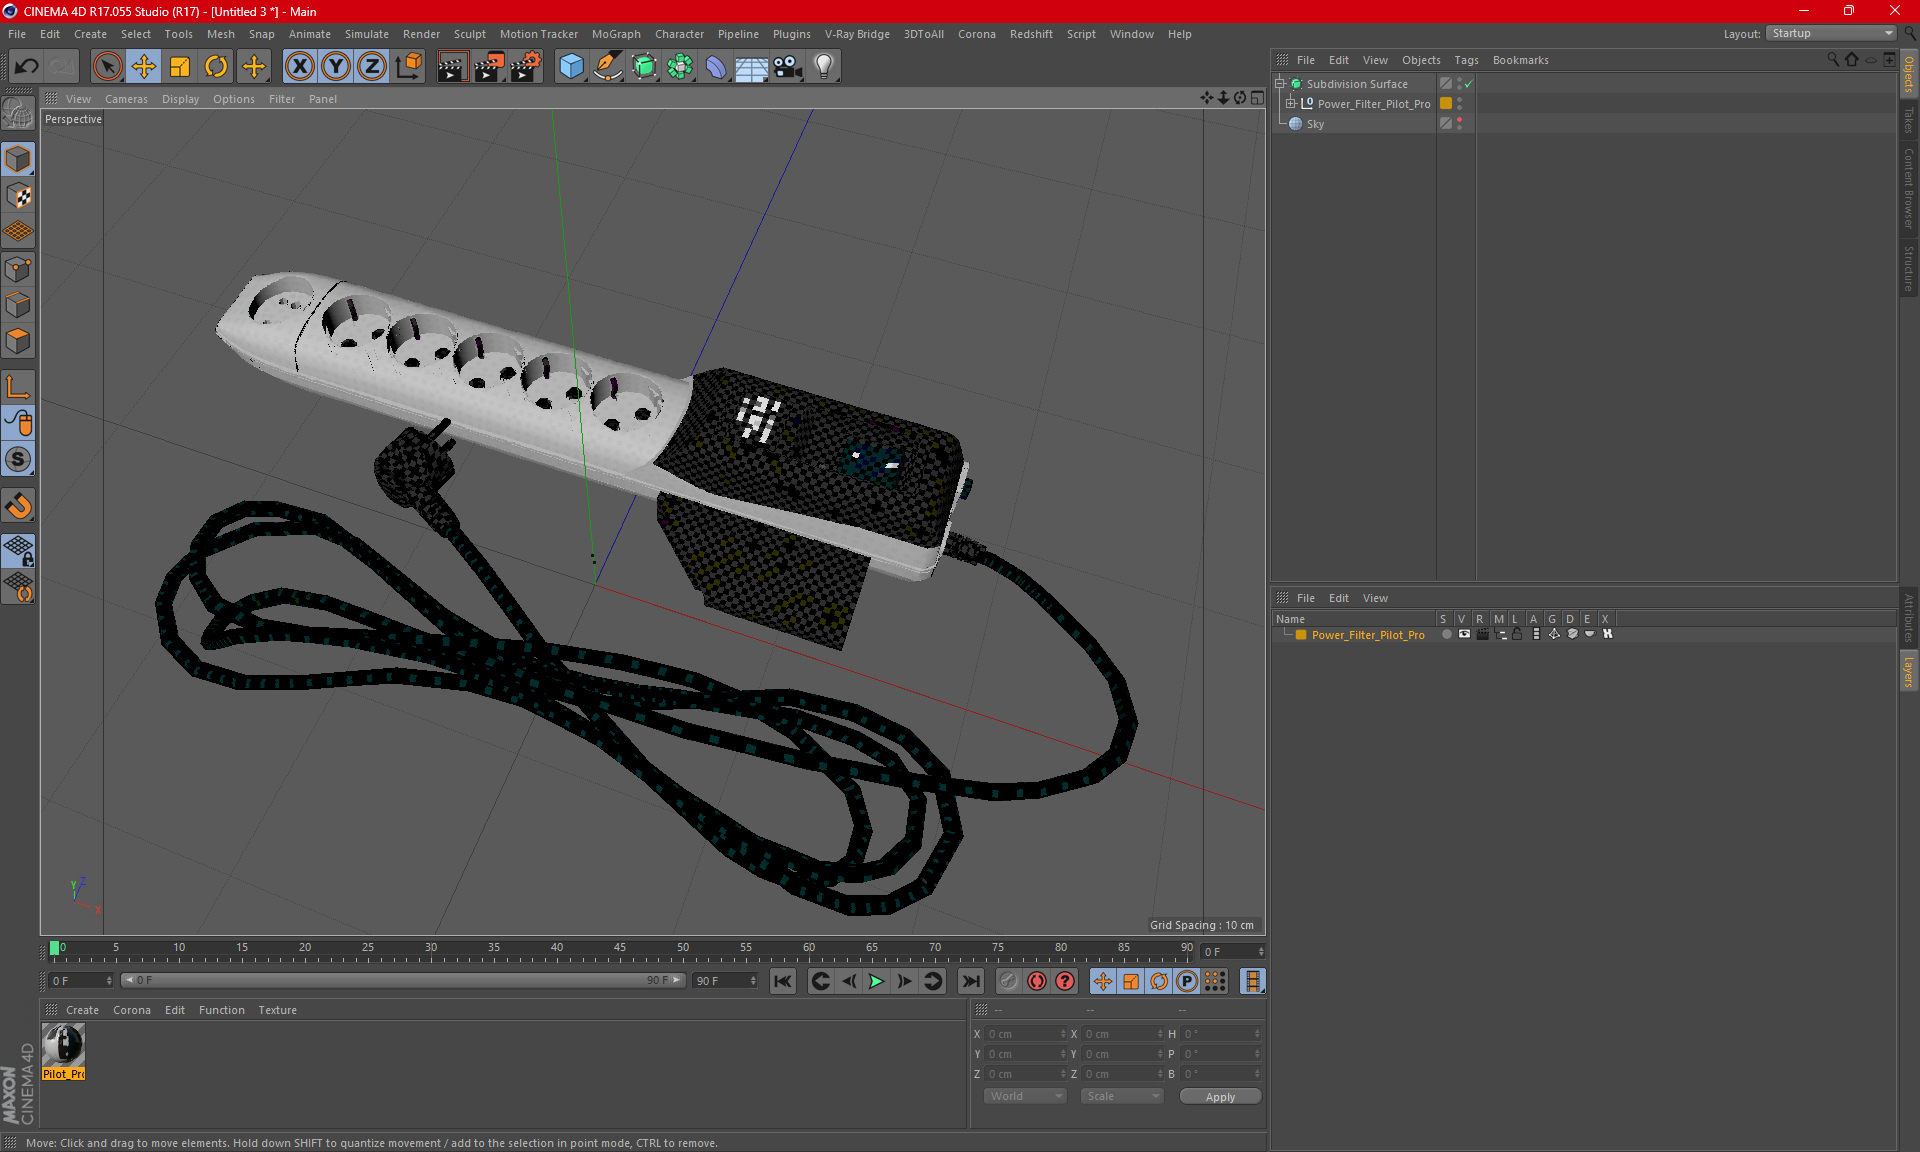Click the Corona tab in lower panel
The width and height of the screenshot is (1920, 1152).
tap(132, 1009)
